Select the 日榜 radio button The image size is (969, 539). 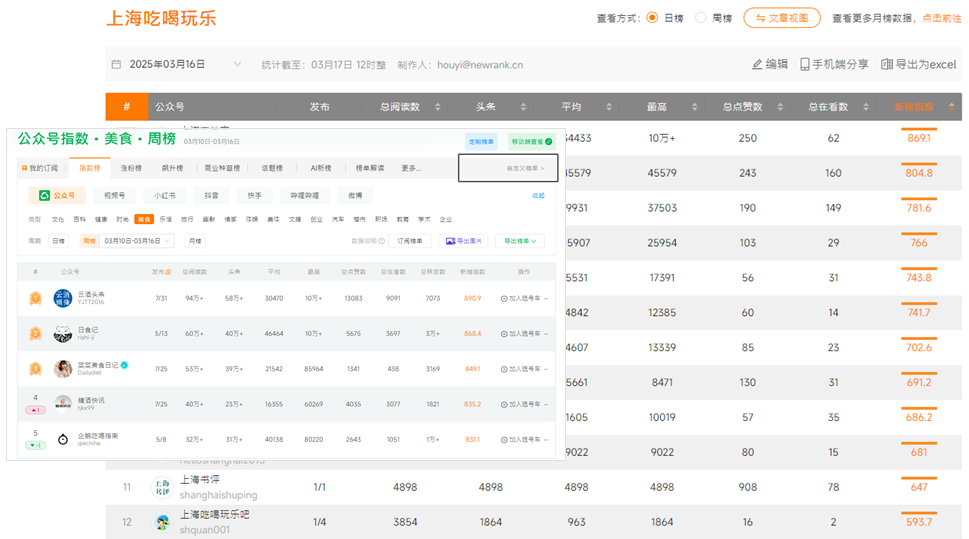coord(652,18)
